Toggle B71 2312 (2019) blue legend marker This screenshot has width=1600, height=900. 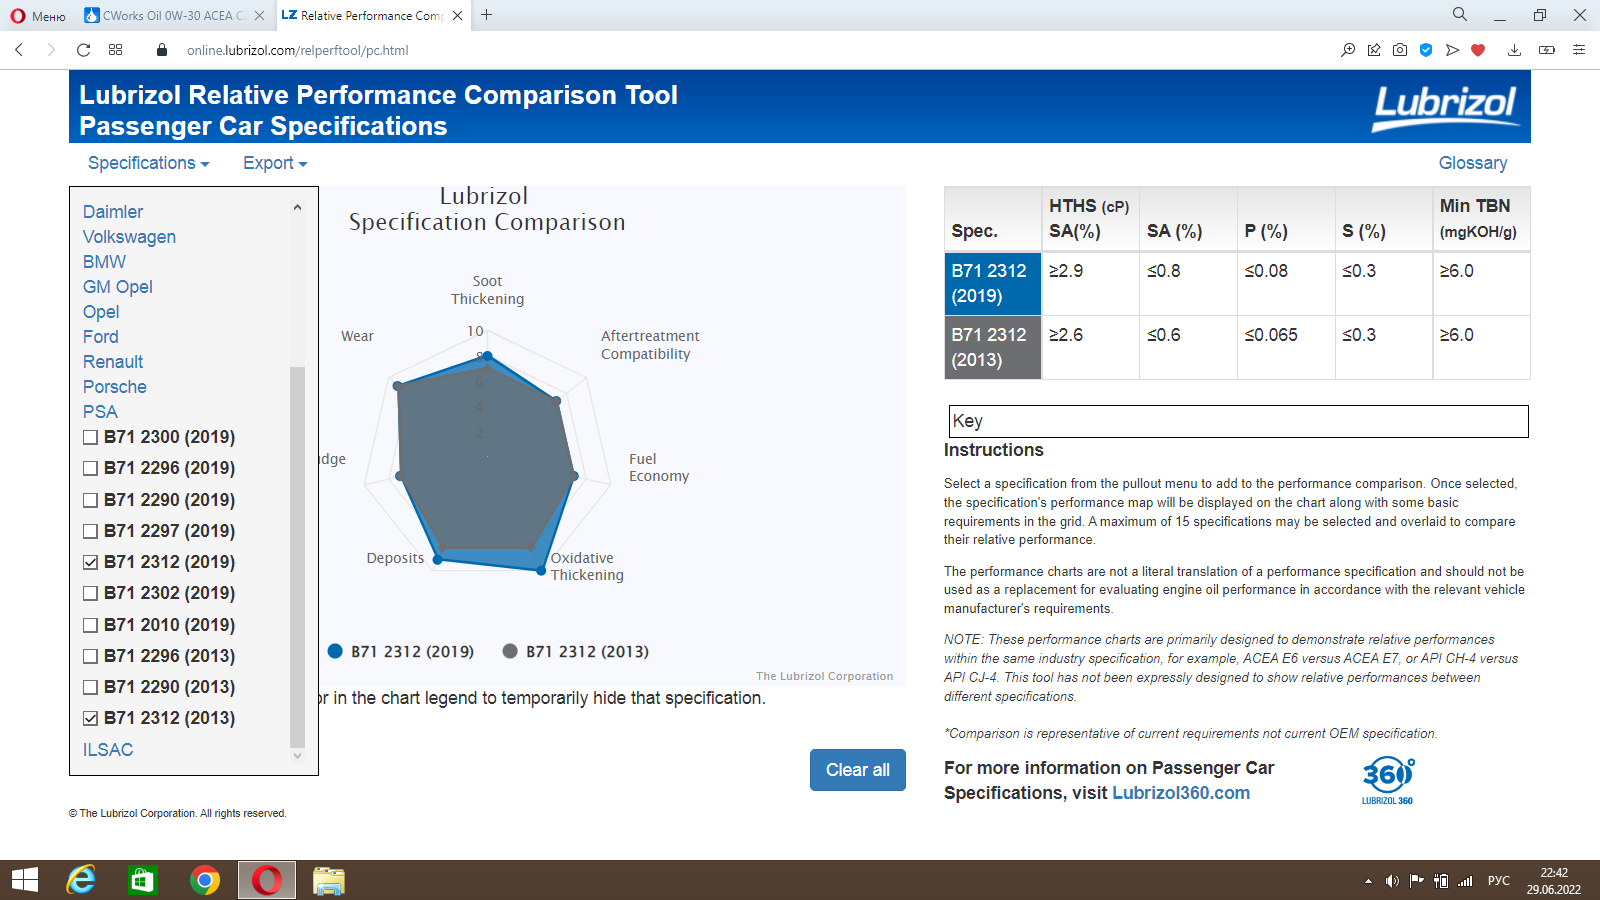336,651
